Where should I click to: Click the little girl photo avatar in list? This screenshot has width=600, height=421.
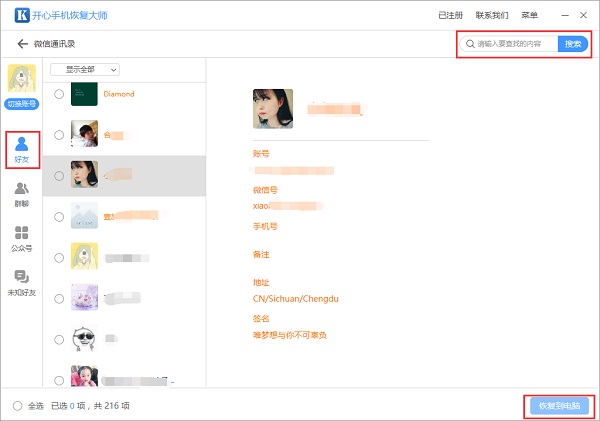tap(84, 376)
